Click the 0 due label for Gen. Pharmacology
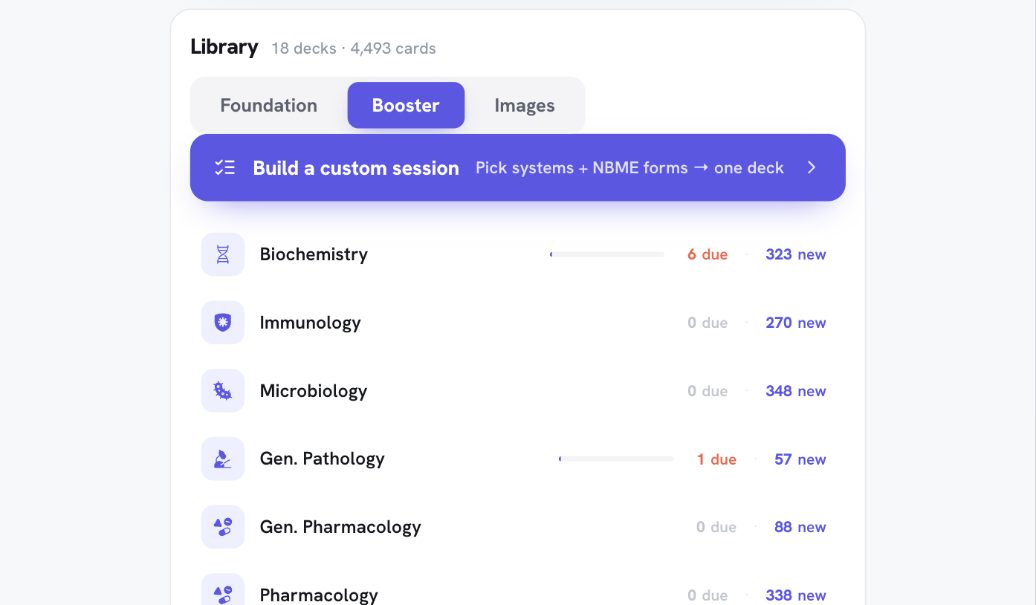Screen dimensions: 1036x605 716,527
